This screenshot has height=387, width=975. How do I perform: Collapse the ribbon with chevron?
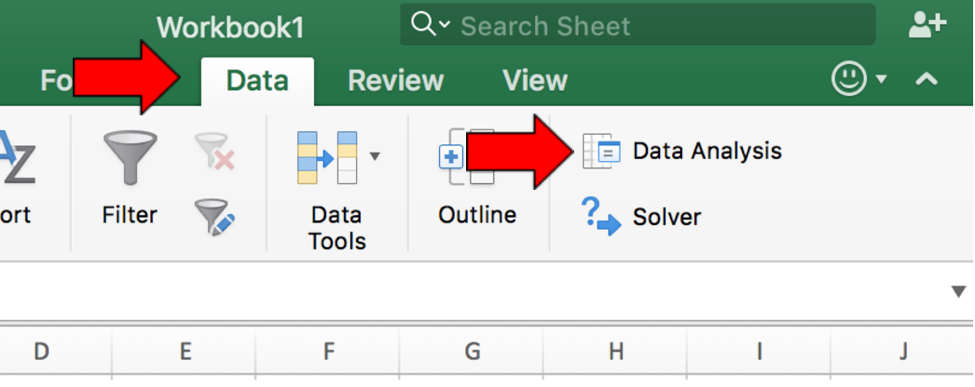[926, 80]
